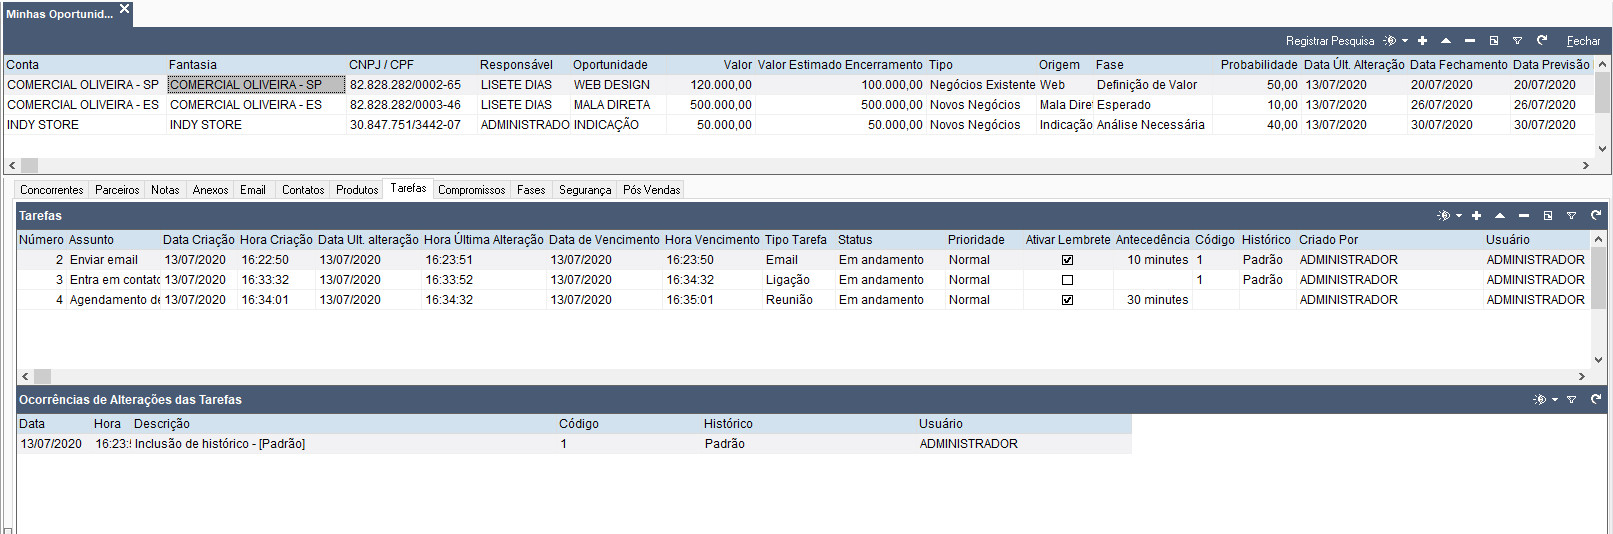Image resolution: width=1613 pixels, height=534 pixels.
Task: Click the funnel filter icon in the Ocorrências header
Action: pyautogui.click(x=1571, y=400)
